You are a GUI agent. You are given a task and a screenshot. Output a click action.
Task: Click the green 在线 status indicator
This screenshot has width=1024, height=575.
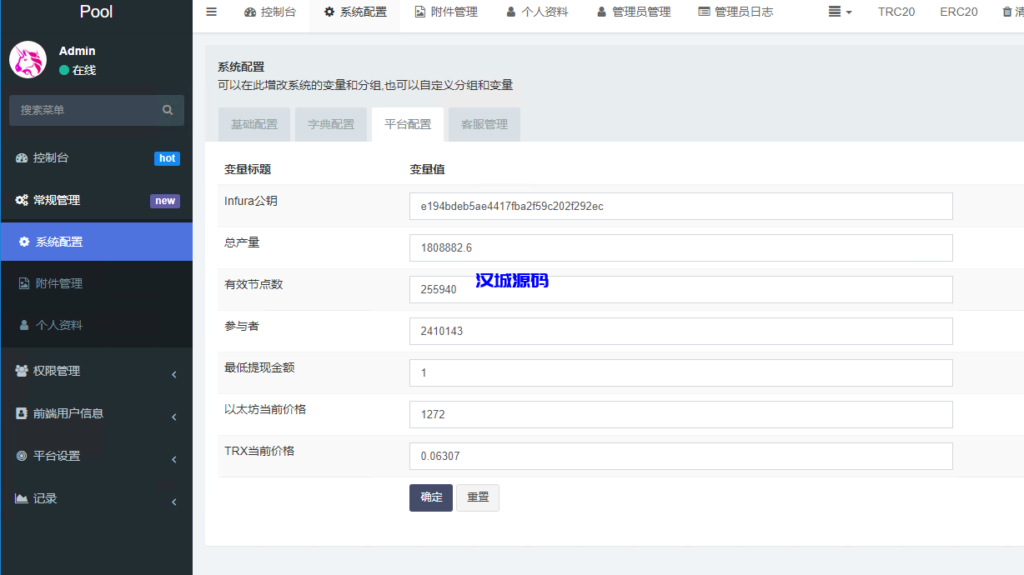click(64, 70)
